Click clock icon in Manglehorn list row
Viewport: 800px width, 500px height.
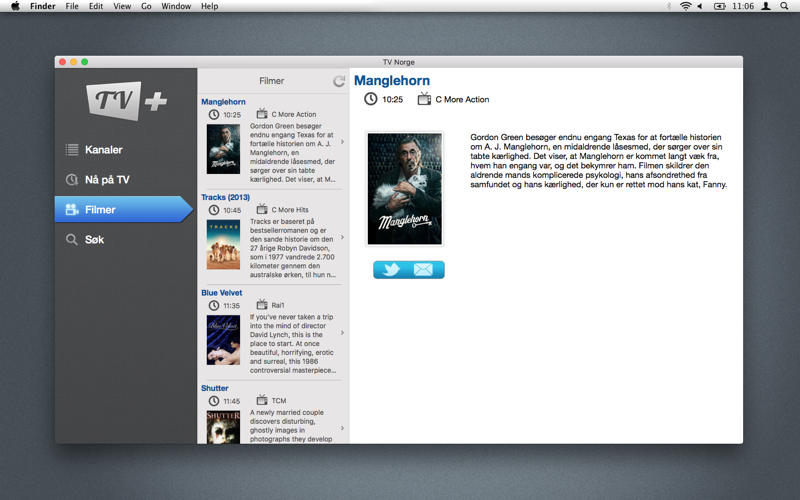click(214, 114)
